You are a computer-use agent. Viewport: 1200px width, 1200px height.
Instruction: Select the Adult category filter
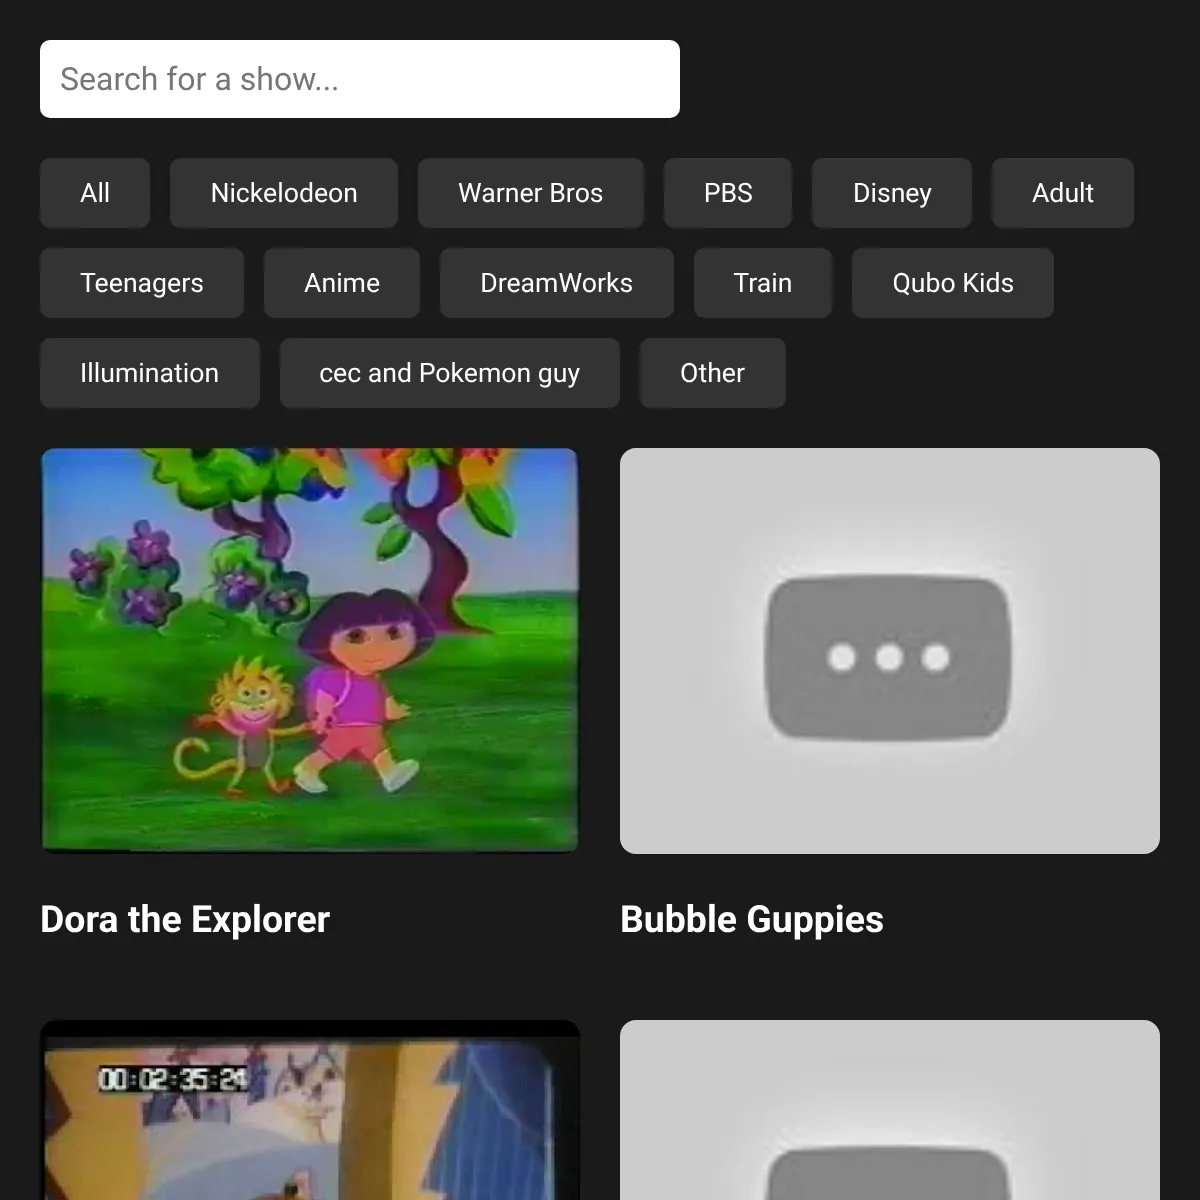click(x=1063, y=193)
